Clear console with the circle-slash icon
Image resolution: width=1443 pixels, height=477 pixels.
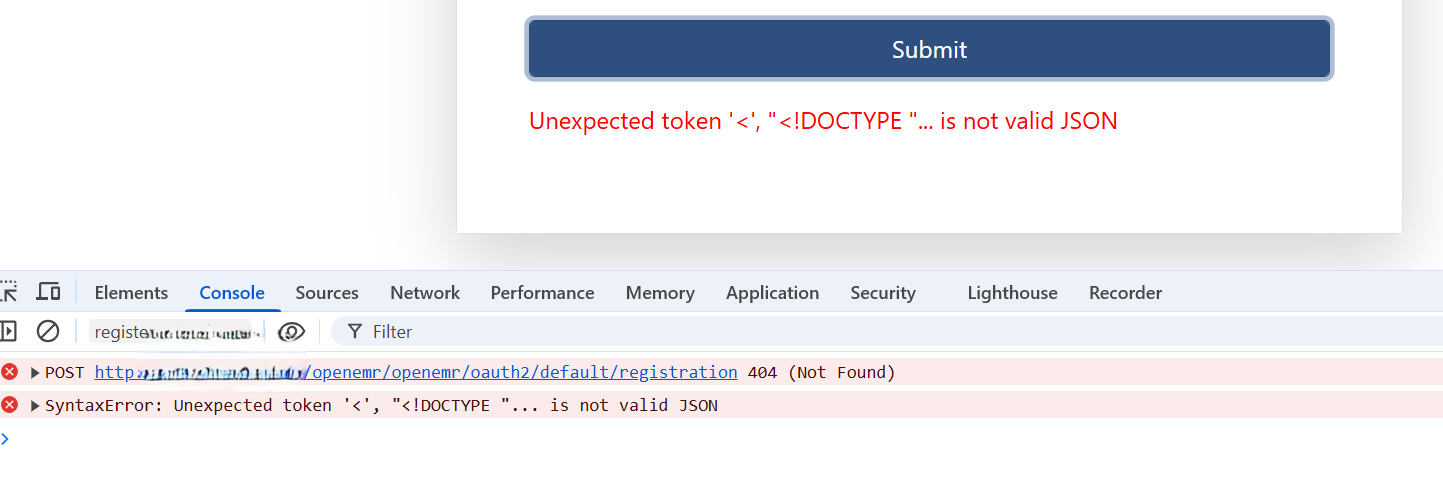coord(48,331)
